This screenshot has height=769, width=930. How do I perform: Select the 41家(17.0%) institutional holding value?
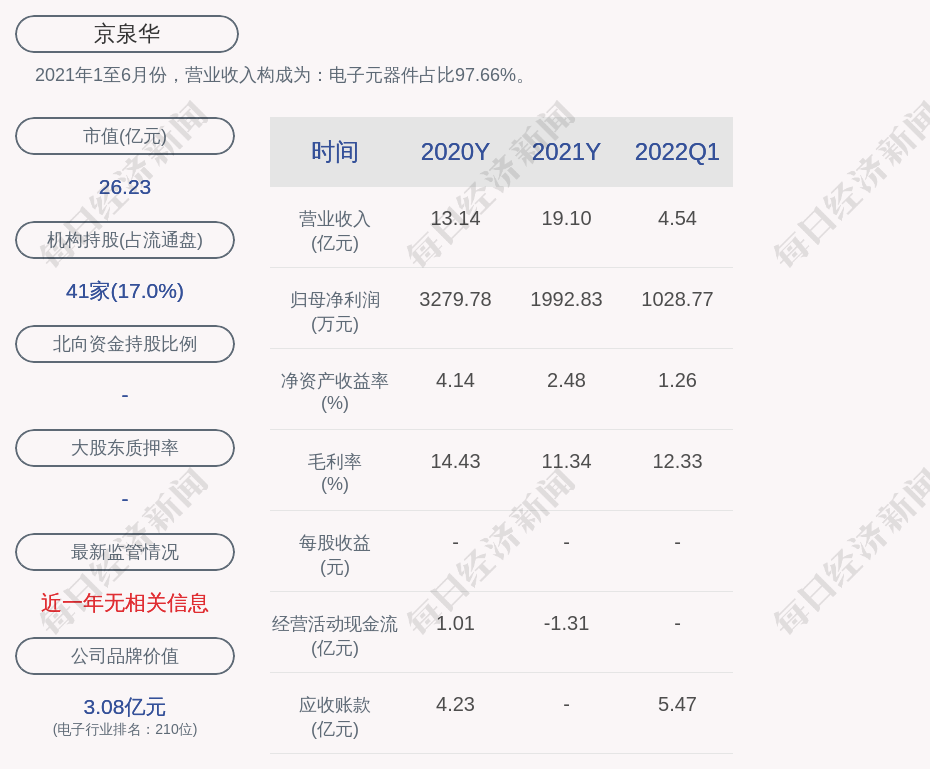125,291
